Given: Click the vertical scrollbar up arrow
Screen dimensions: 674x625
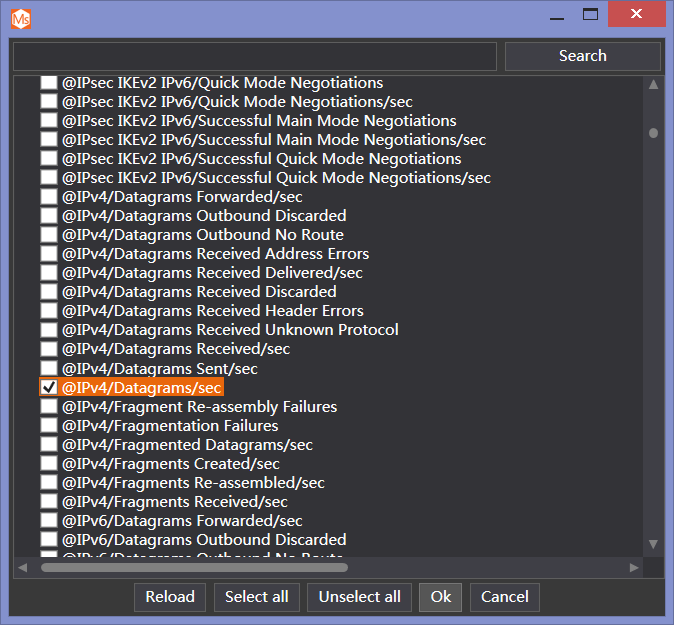Looking at the screenshot, I should pyautogui.click(x=653, y=84).
